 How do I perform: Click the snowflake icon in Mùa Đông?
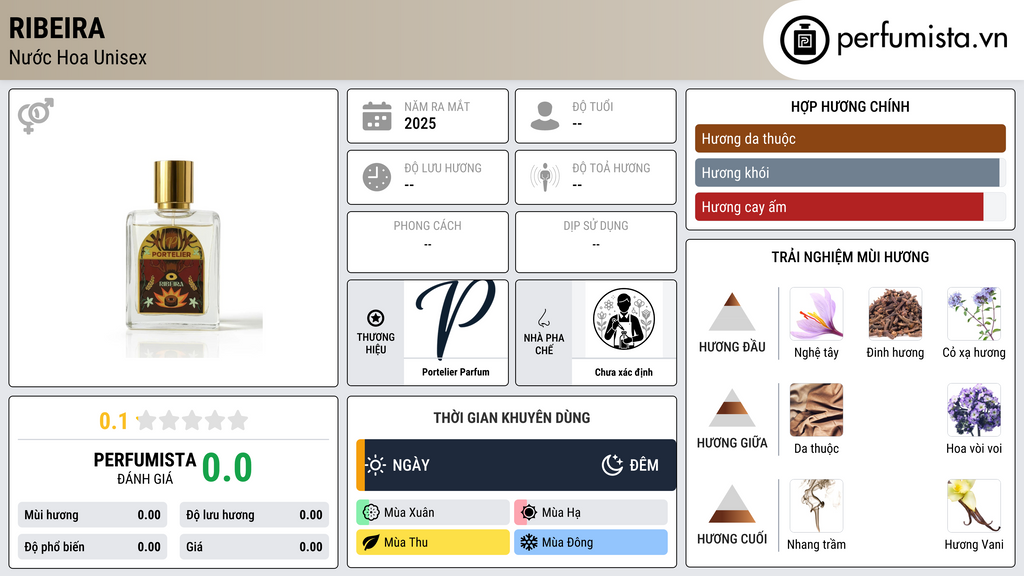(529, 542)
